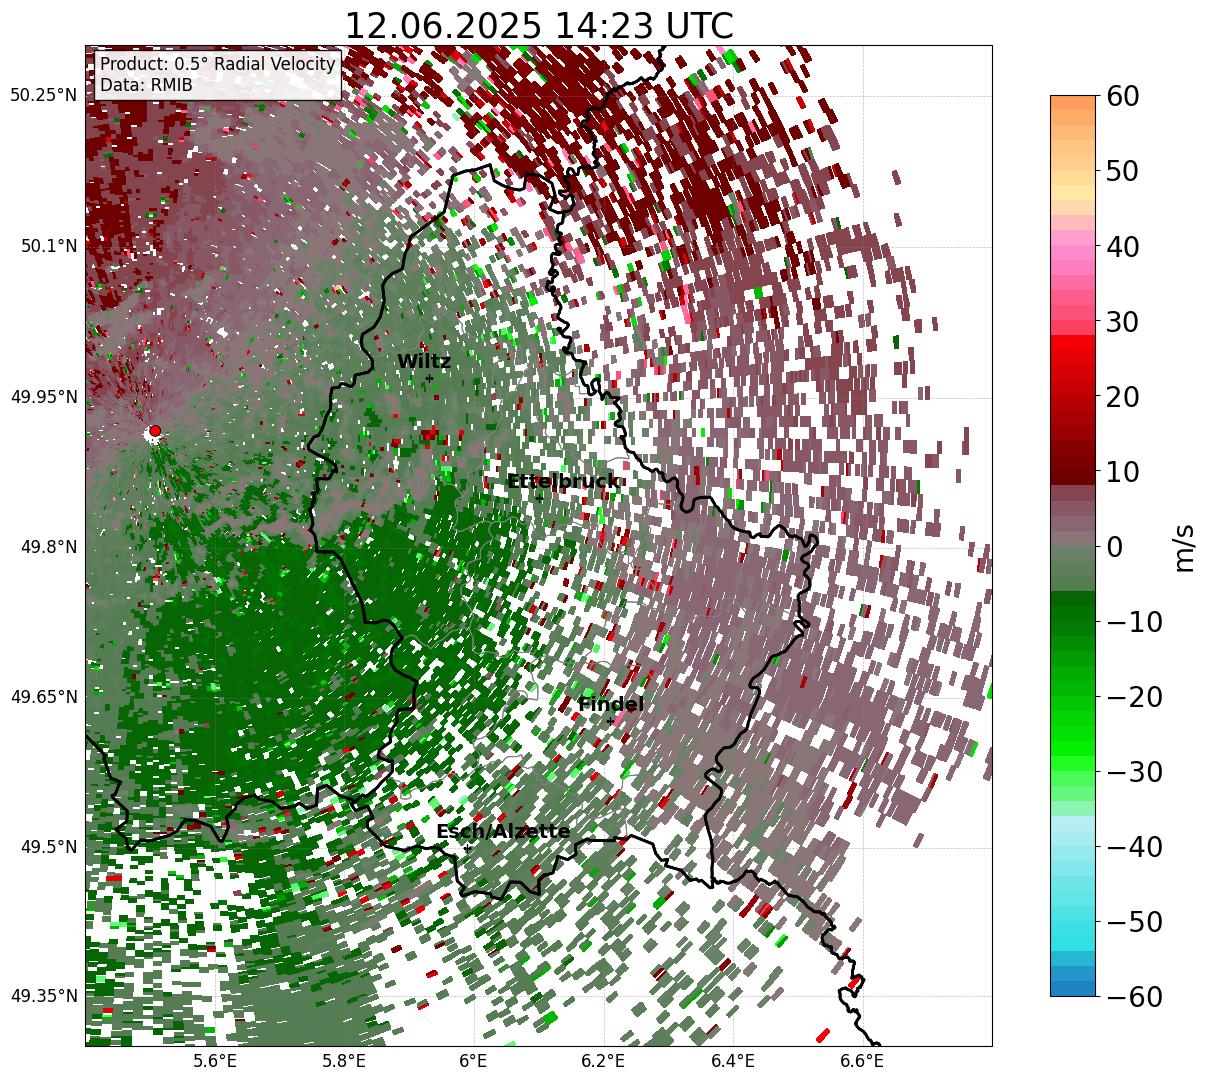Viewport: 1207px width, 1081px height.
Task: Click the m/s colorbar unit label
Action: [x=1184, y=546]
